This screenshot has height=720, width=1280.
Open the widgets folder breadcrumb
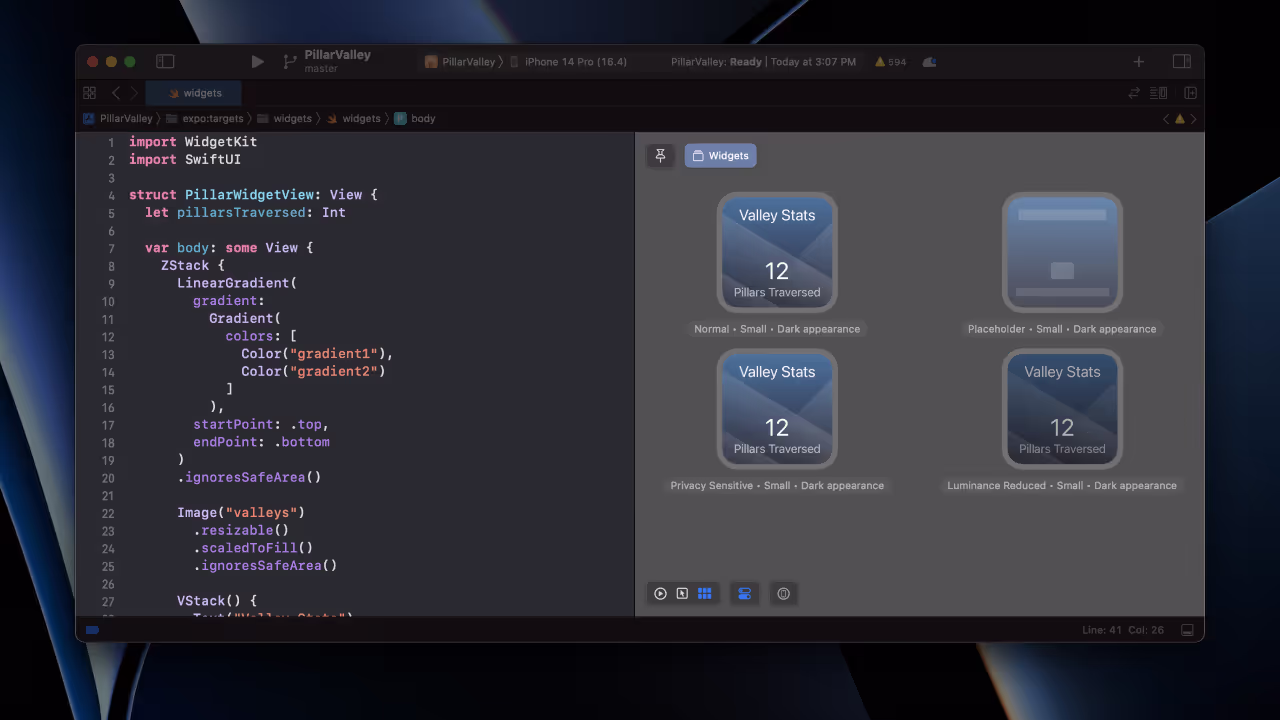[x=284, y=118]
